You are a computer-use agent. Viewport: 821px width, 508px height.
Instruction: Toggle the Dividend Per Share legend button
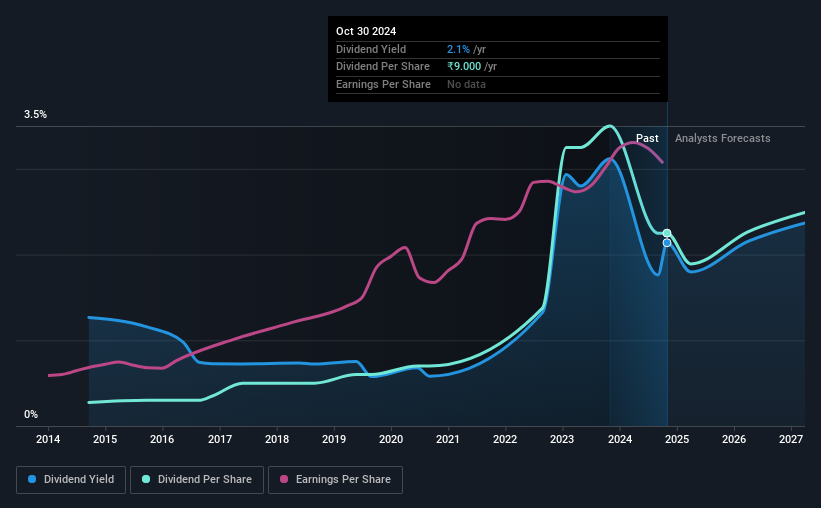(197, 480)
